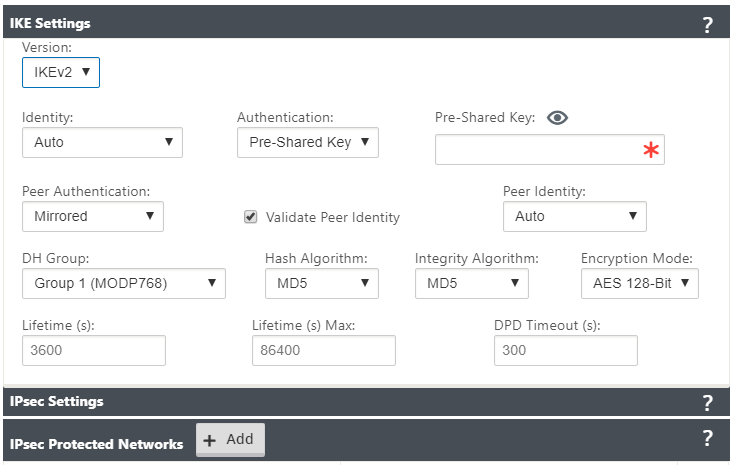Open the Hash Algorithm dropdown
The height and width of the screenshot is (465, 736).
[x=322, y=283]
